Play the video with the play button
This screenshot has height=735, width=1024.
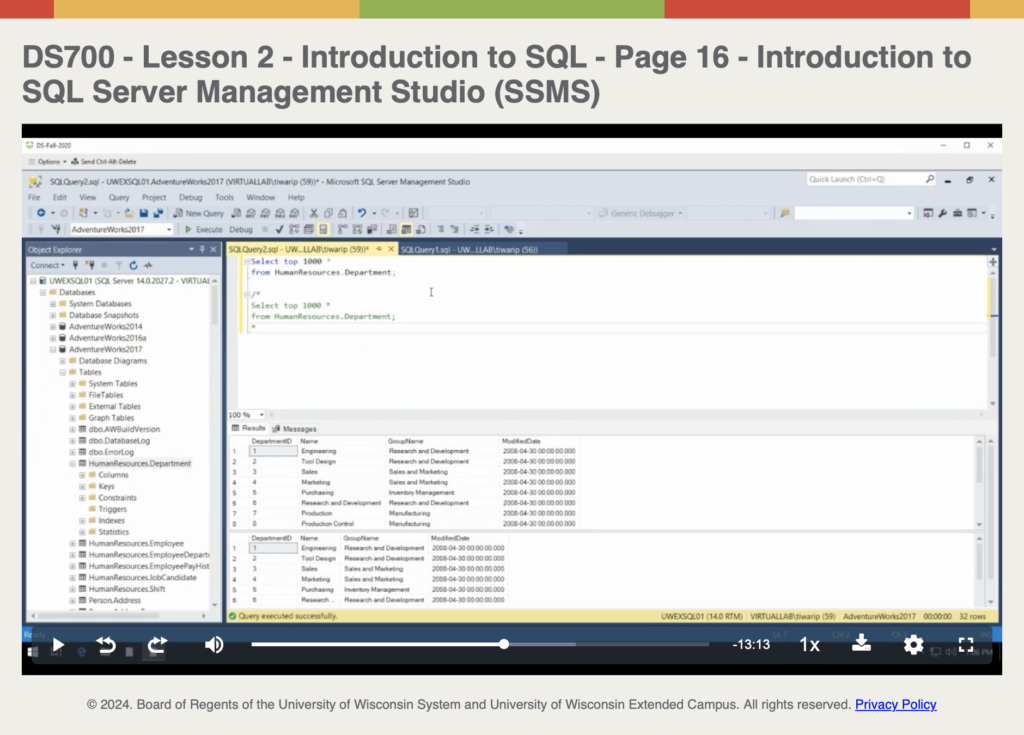[x=57, y=645]
